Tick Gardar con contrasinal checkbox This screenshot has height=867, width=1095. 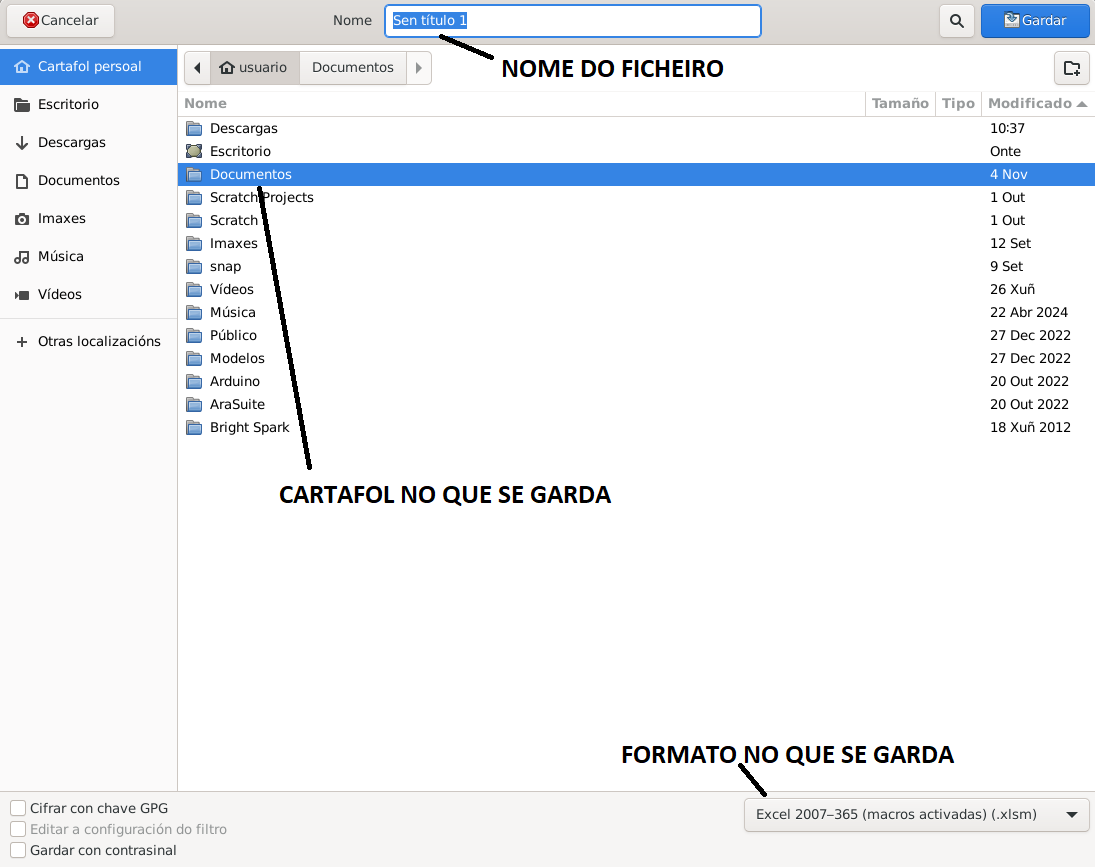(x=18, y=850)
